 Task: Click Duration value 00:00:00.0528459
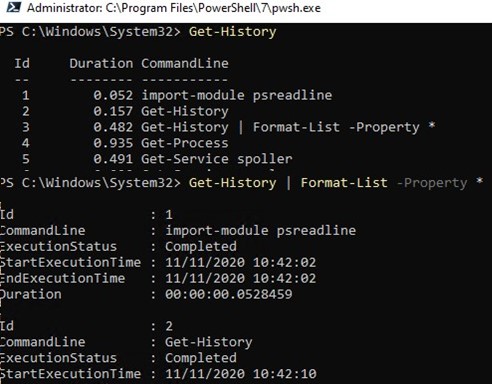point(229,294)
